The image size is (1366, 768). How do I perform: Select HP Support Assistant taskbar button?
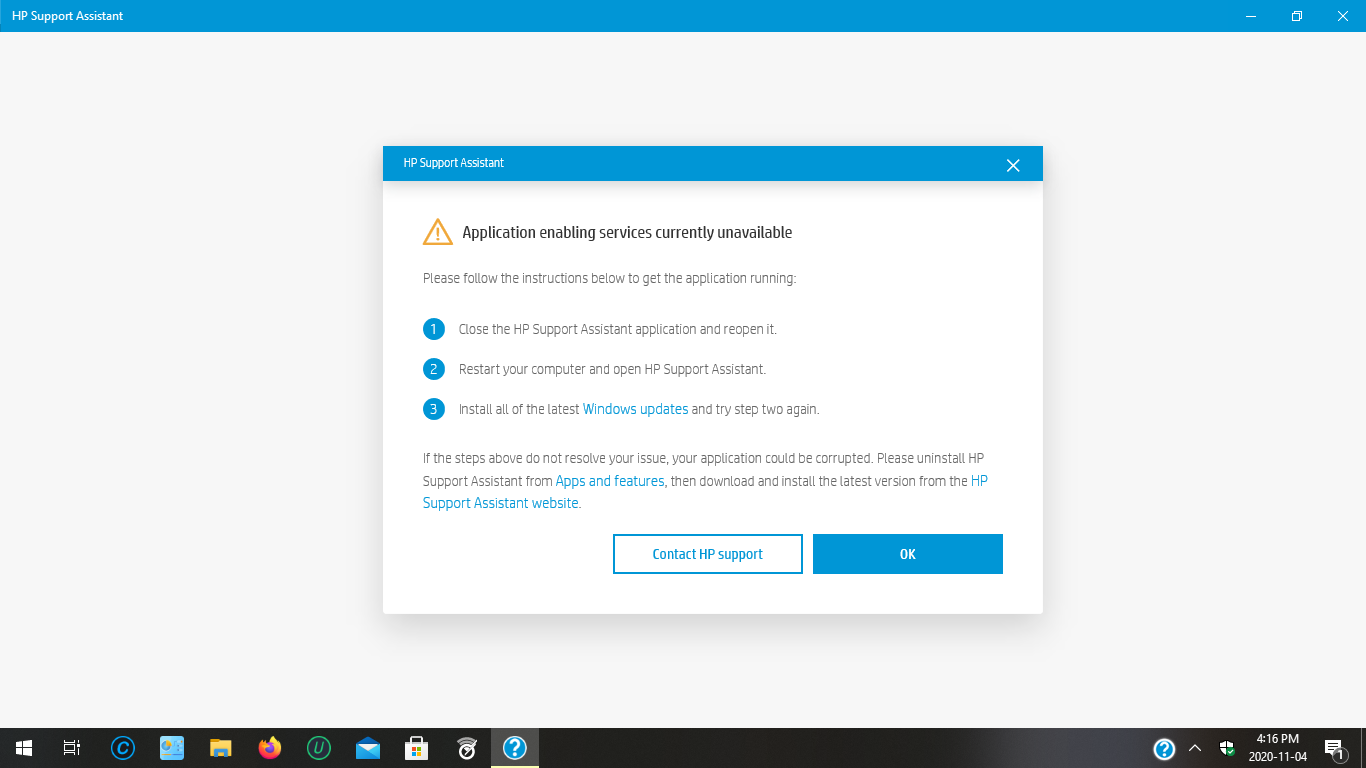tap(515, 748)
